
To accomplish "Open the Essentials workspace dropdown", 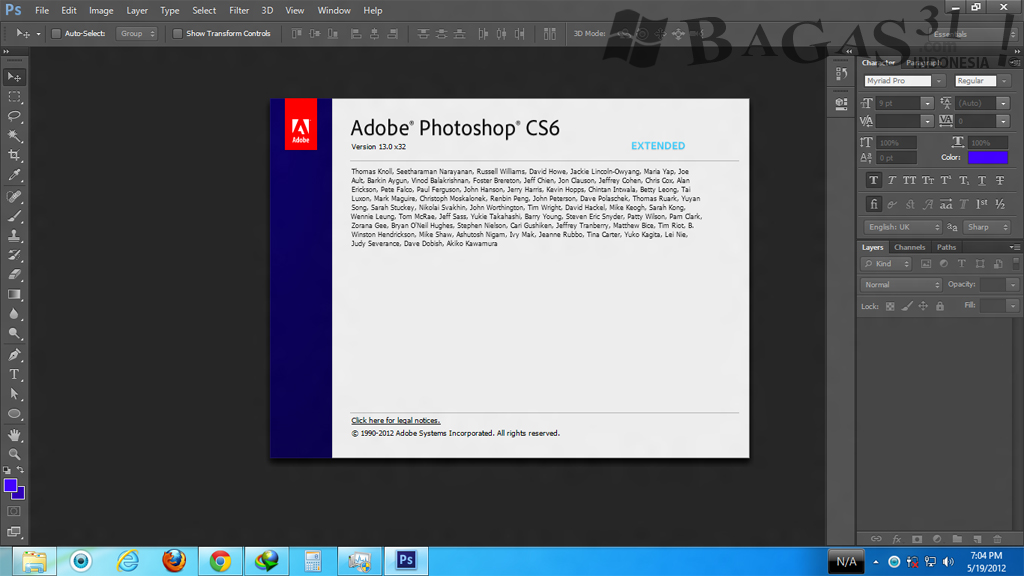I will [972, 34].
